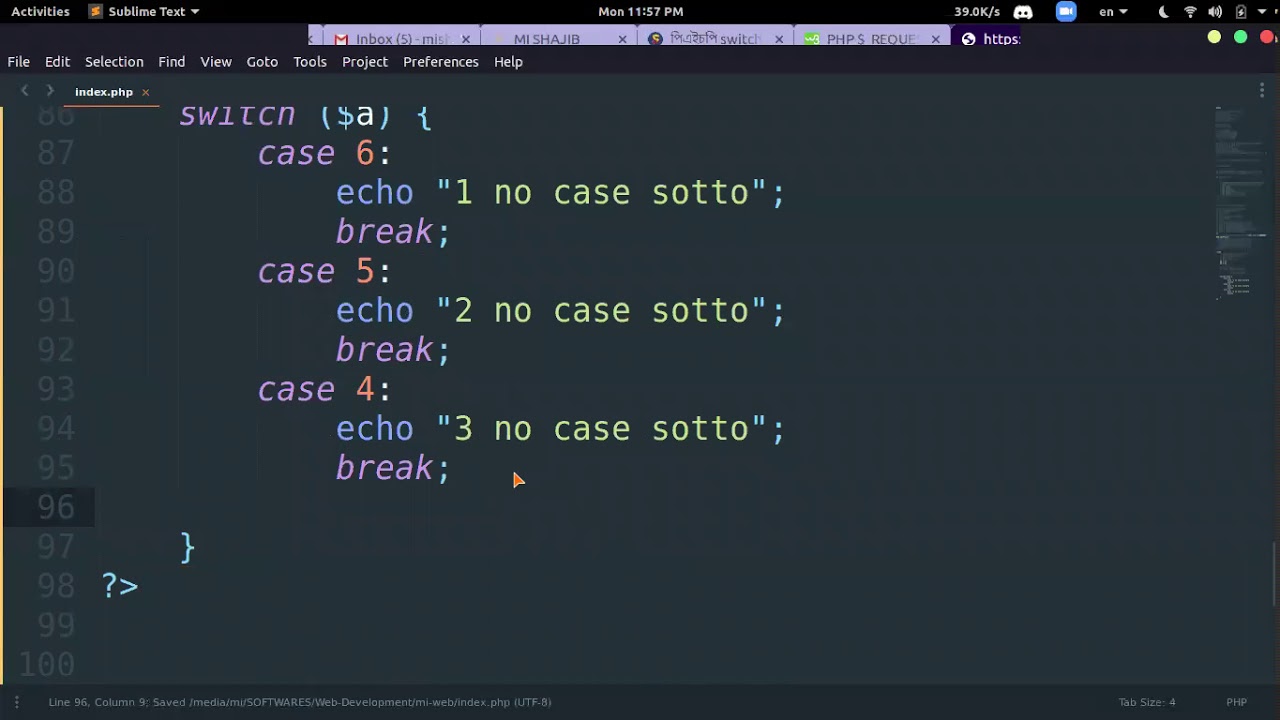Switch to the https: browser tab

(991, 39)
